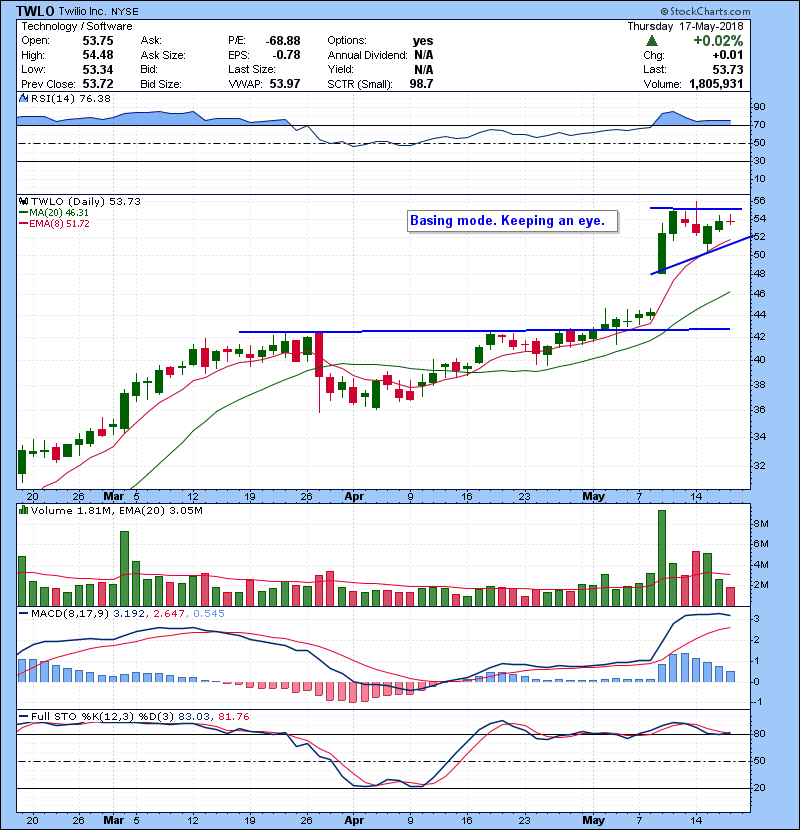
Task: Click the TWLO ticker symbol in the title
Action: [x=35, y=11]
